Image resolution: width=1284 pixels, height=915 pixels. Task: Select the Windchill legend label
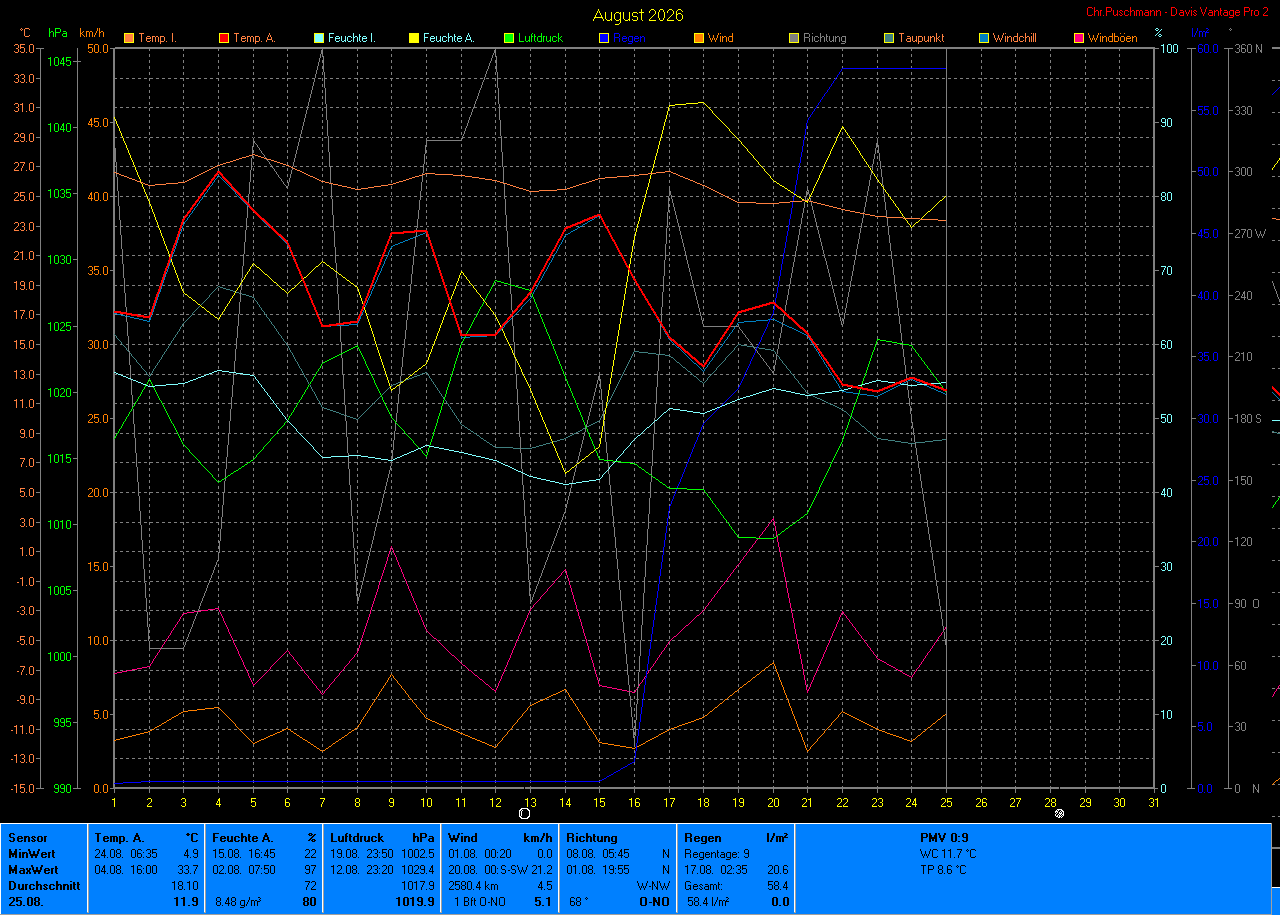[x=1016, y=39]
